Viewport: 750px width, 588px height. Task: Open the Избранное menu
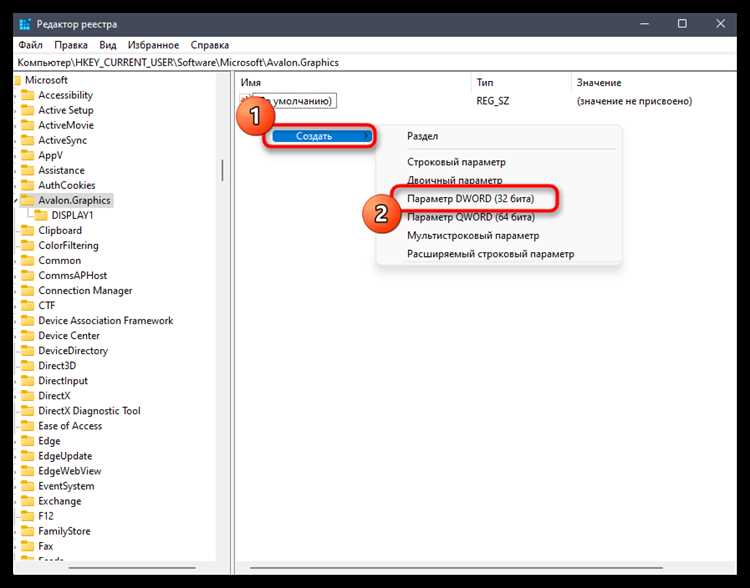pos(153,45)
